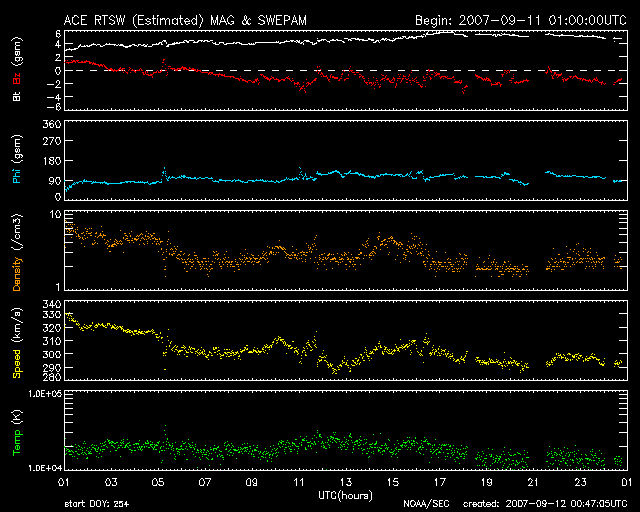Click the "NOAA/SEC" footer text

[426, 504]
